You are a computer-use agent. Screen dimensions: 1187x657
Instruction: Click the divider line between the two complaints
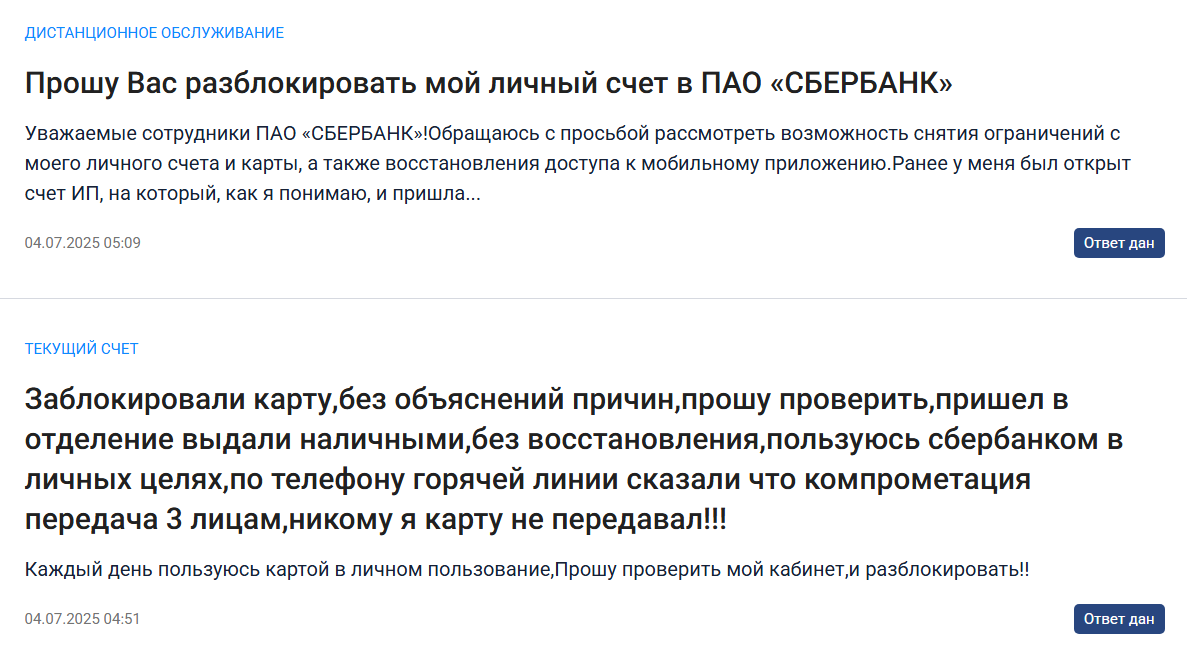pos(594,298)
